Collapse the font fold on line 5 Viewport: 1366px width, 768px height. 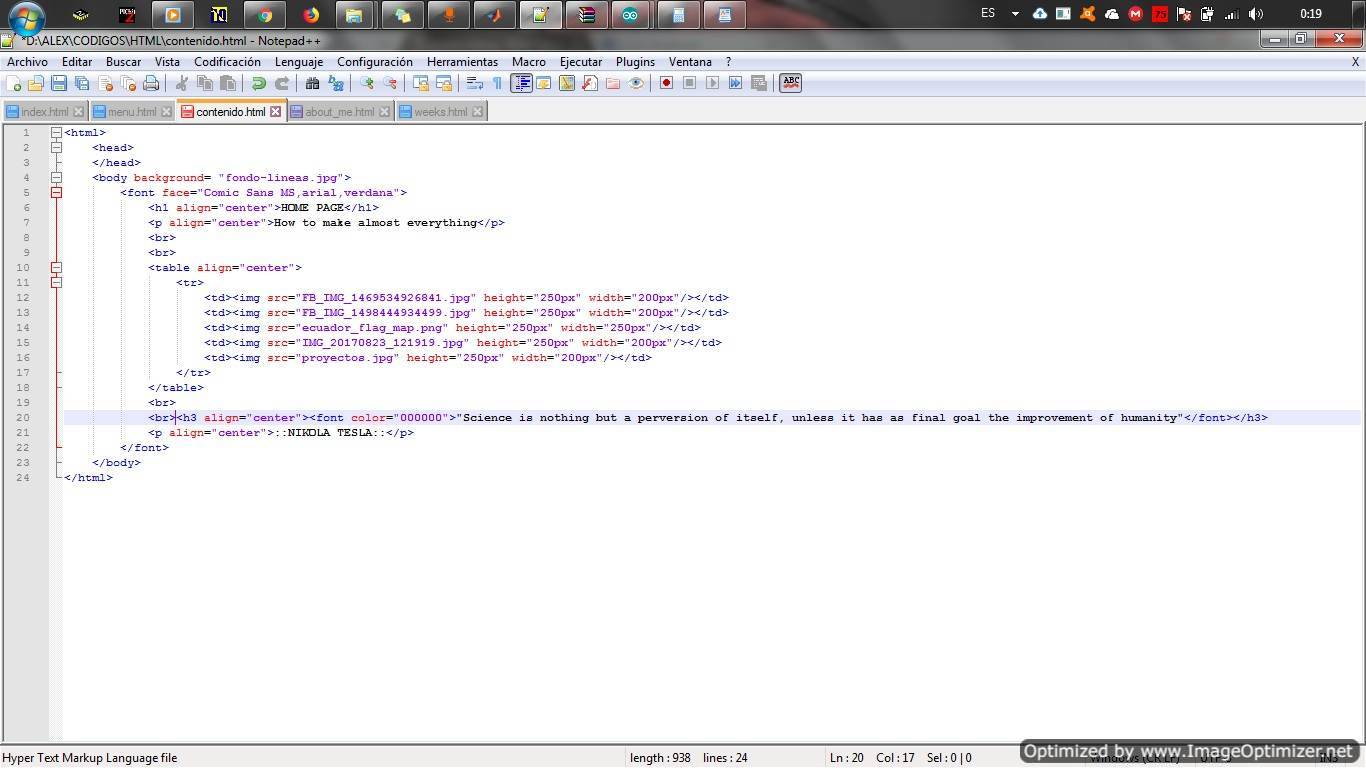point(57,193)
